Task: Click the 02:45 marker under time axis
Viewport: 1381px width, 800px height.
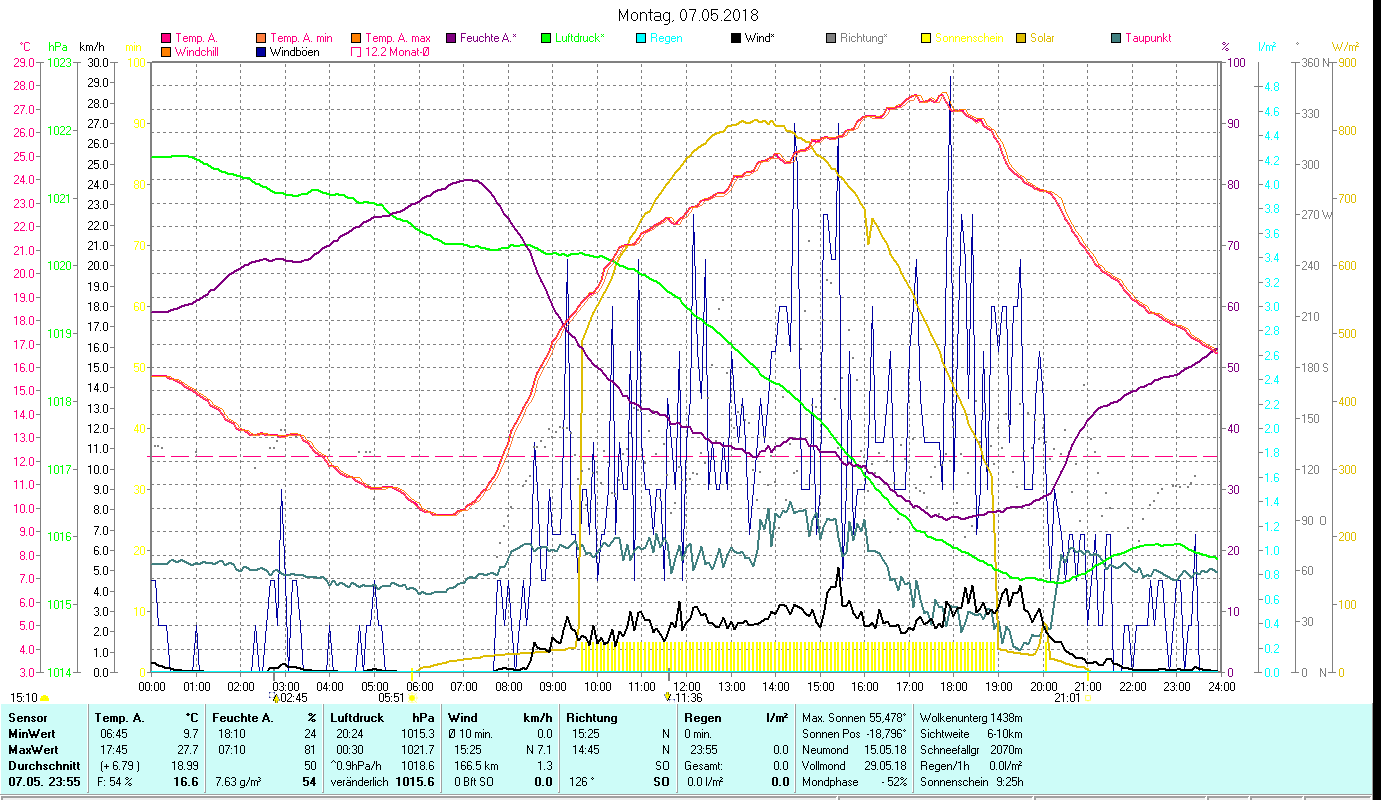Action: (x=277, y=697)
